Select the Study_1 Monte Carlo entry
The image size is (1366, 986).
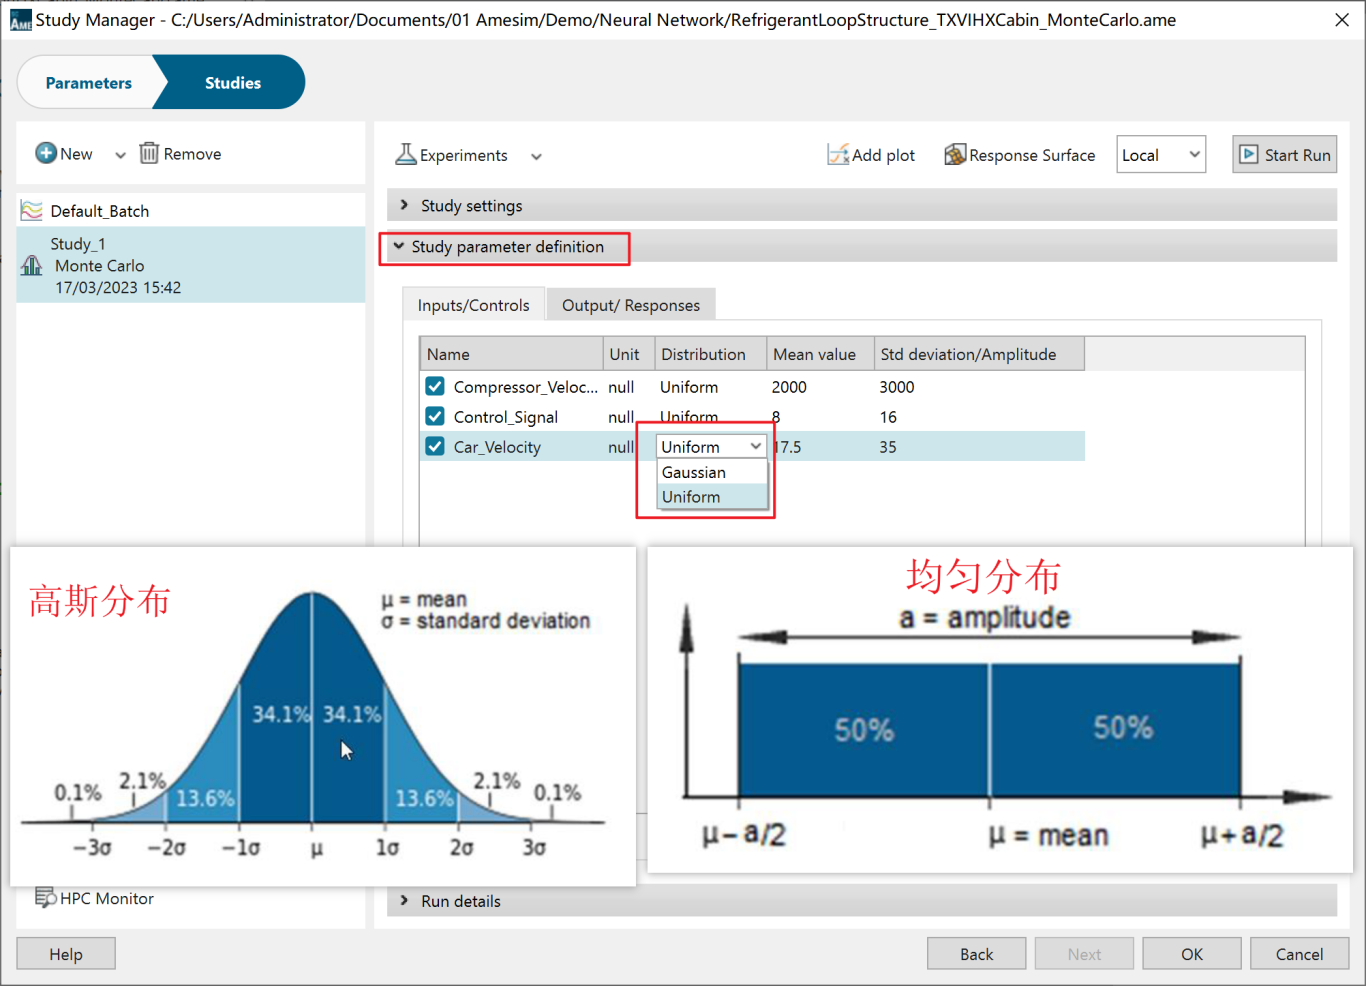(191, 265)
